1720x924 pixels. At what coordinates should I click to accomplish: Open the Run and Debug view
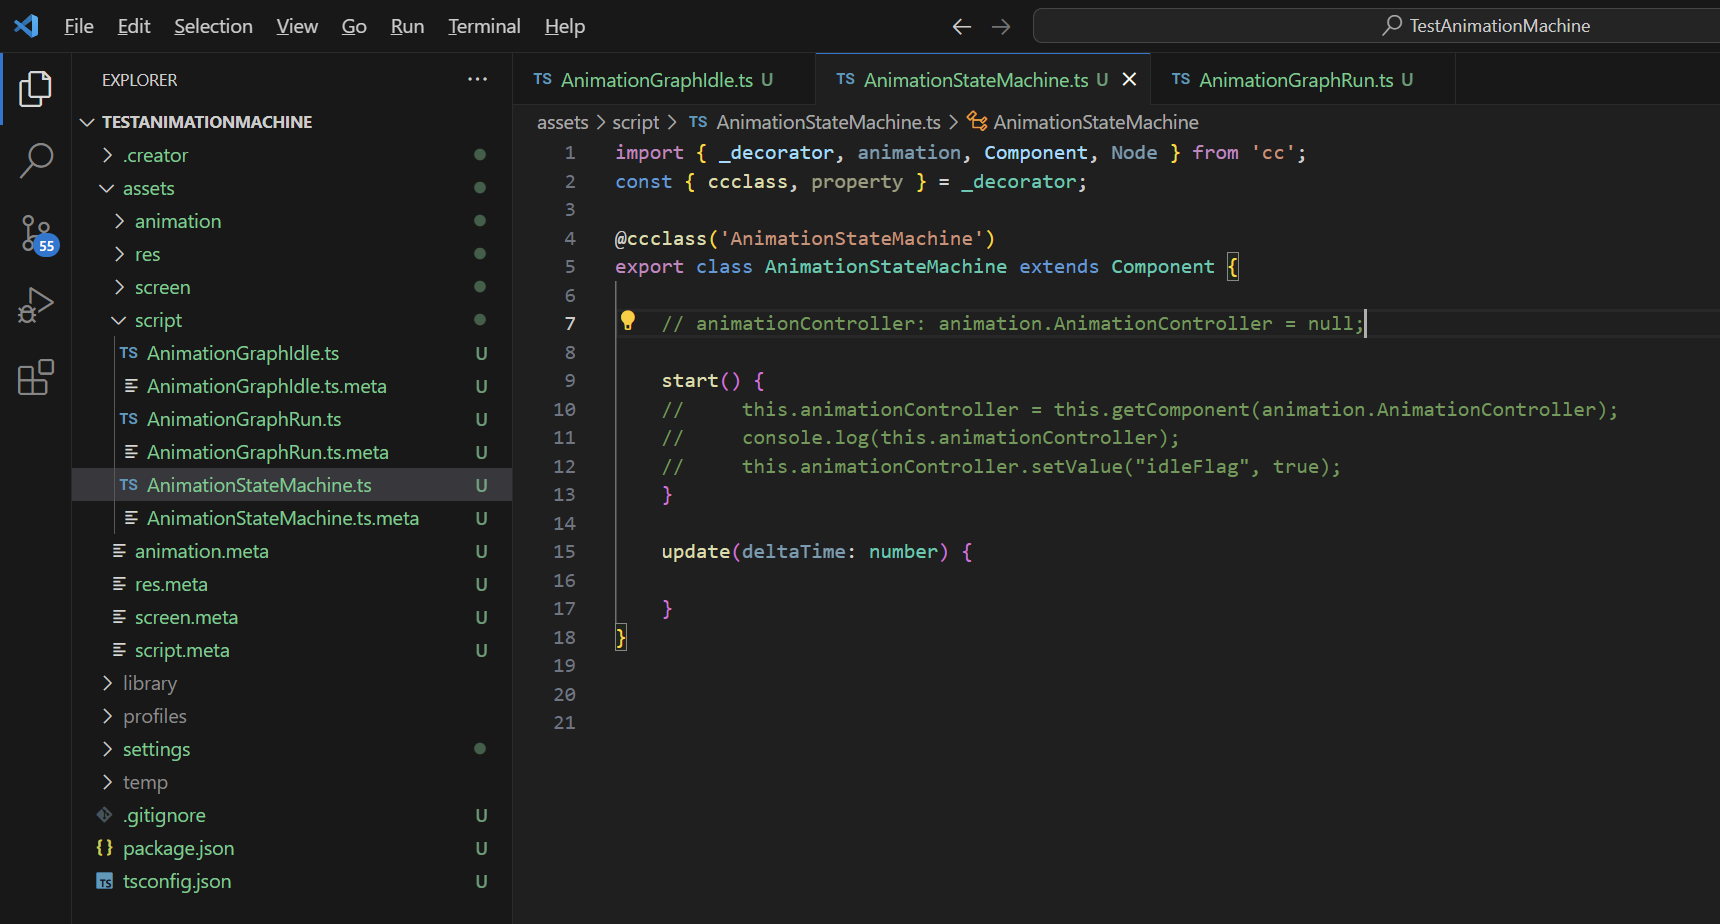35,305
